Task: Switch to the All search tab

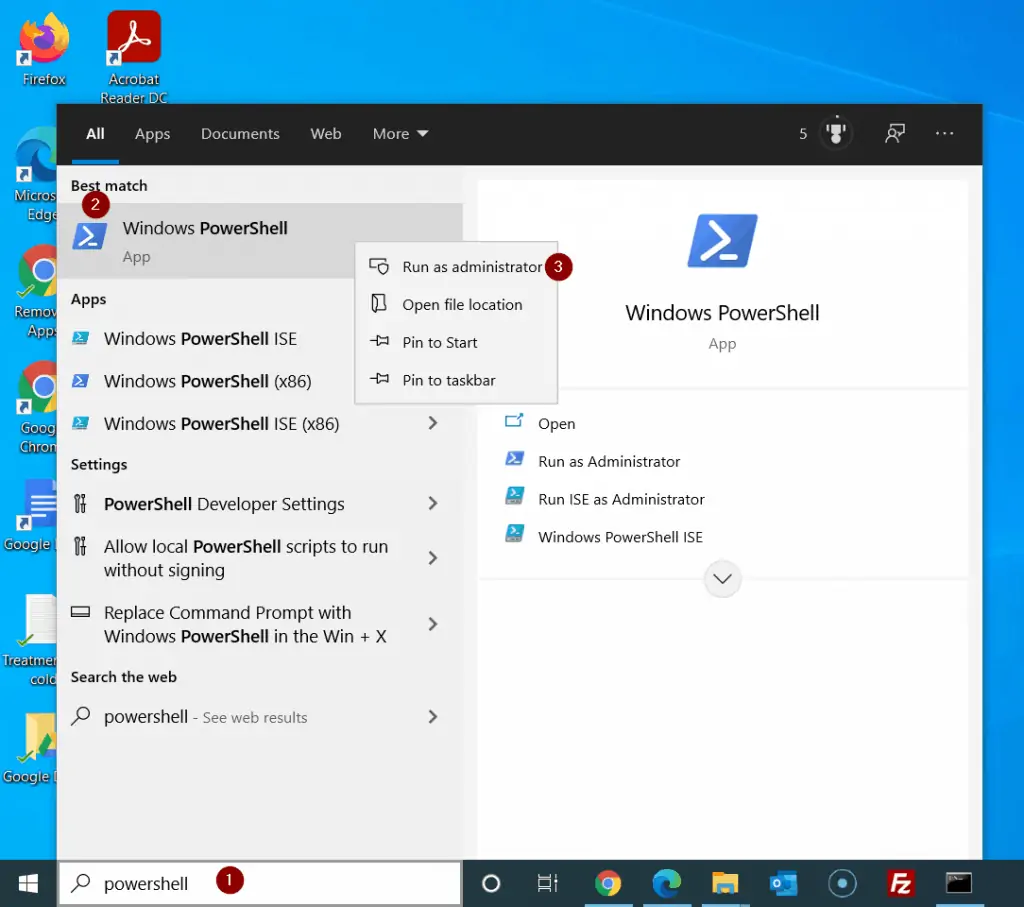Action: (x=95, y=133)
